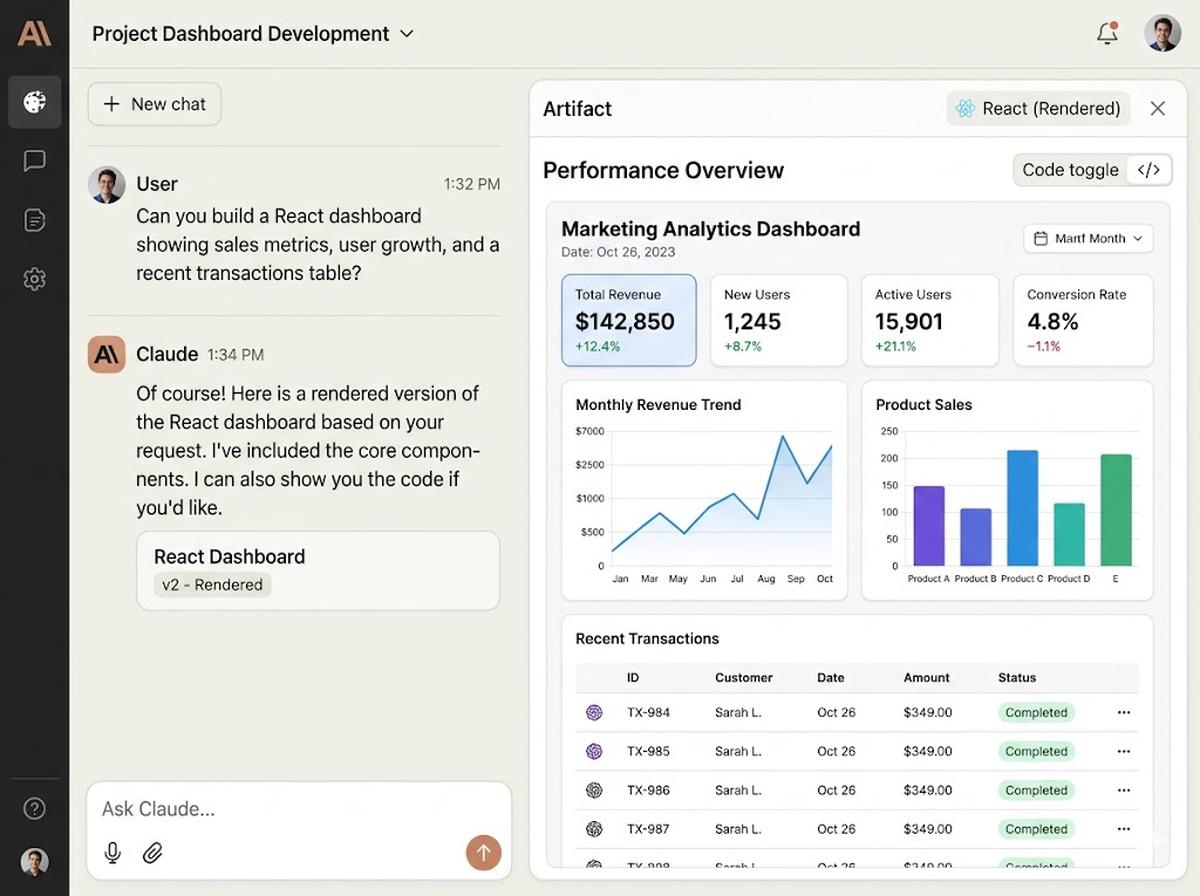1200x896 pixels.
Task: Click the paperclip attach icon
Action: 152,852
